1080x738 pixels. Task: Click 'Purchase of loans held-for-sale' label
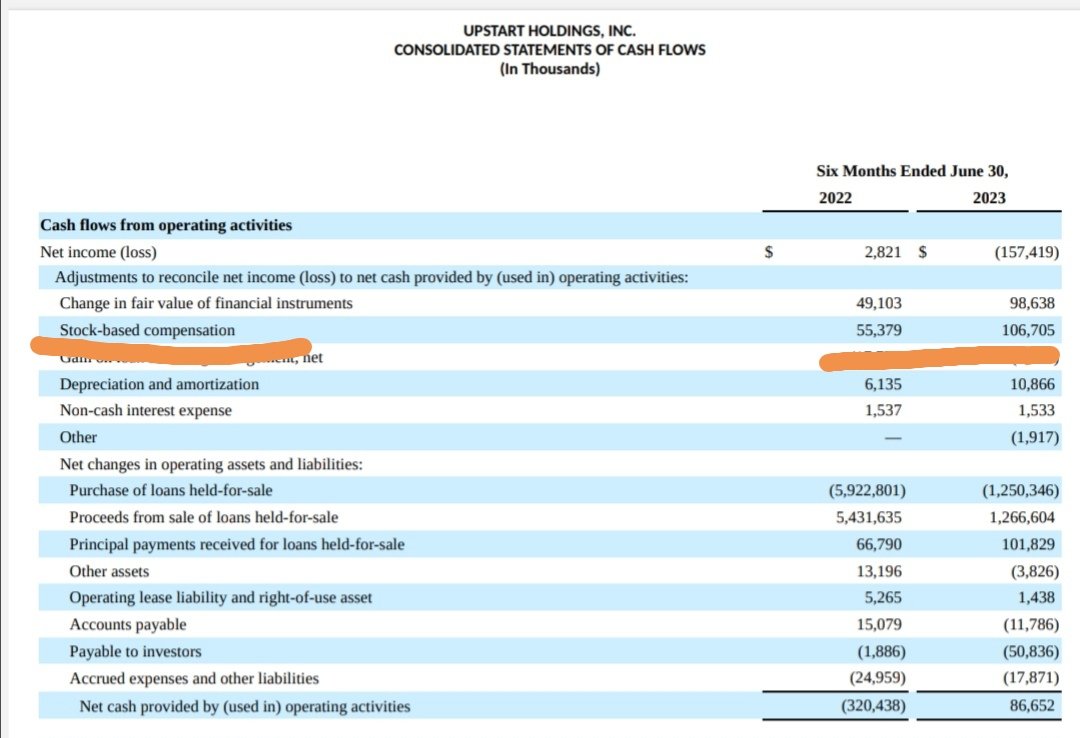171,491
